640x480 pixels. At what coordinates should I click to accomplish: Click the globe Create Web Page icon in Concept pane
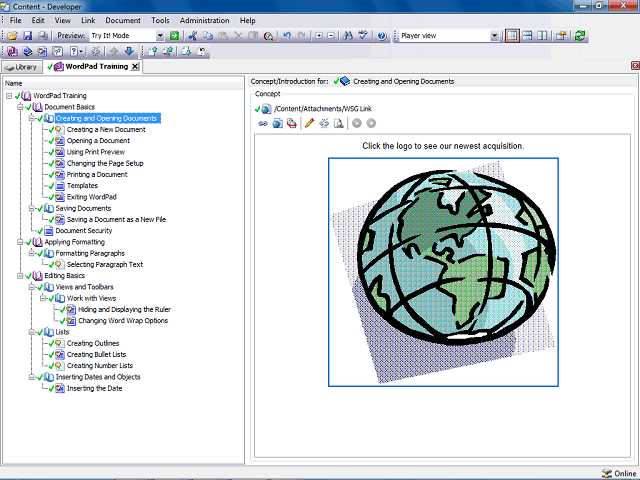click(278, 123)
